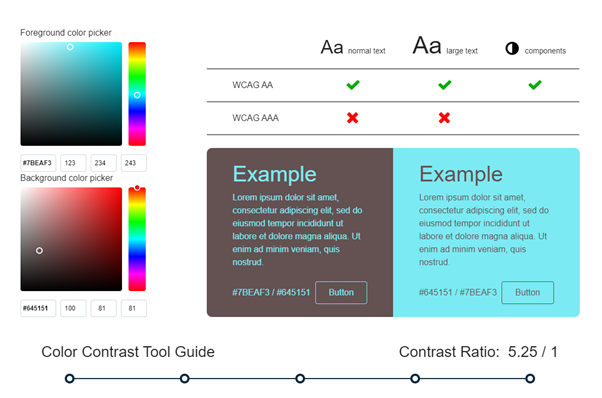Click the green checkmark for WCAG AA large text
This screenshot has height=398, width=602.
(445, 85)
